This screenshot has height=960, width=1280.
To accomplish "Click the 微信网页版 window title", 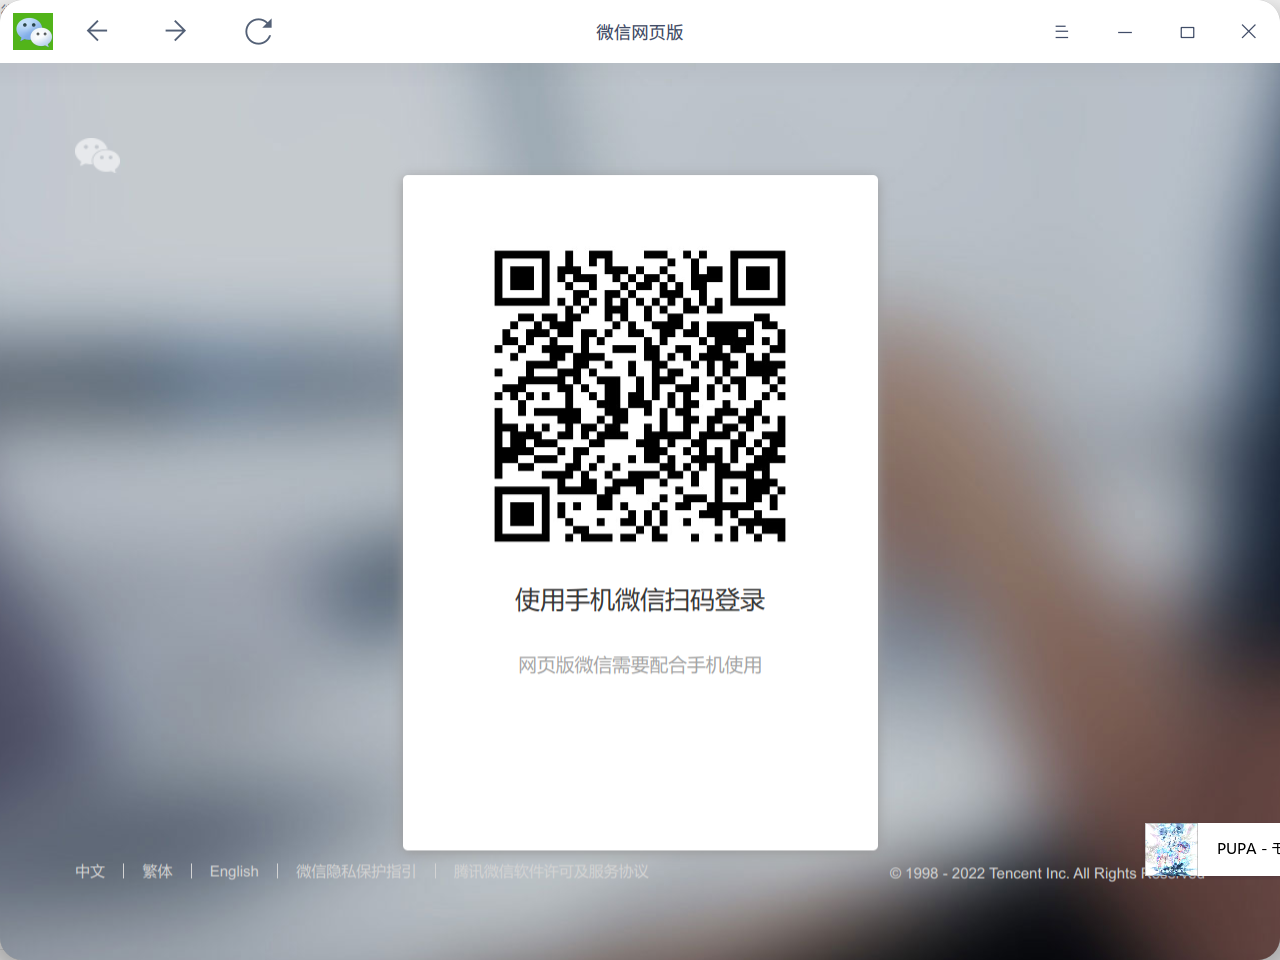I will click(640, 32).
